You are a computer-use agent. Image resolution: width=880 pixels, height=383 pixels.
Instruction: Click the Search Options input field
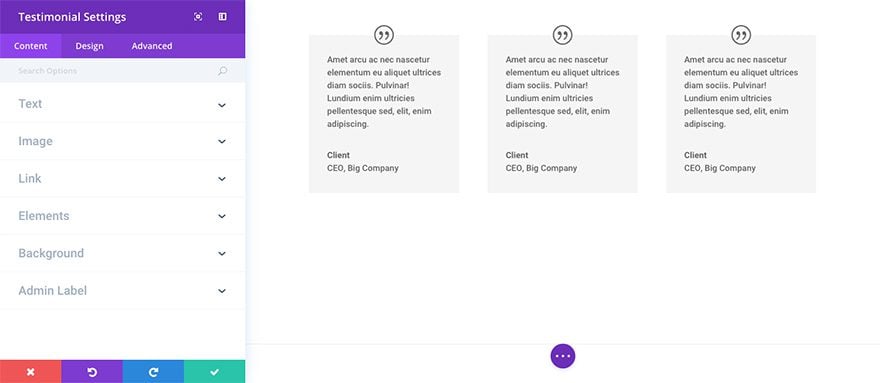click(122, 71)
